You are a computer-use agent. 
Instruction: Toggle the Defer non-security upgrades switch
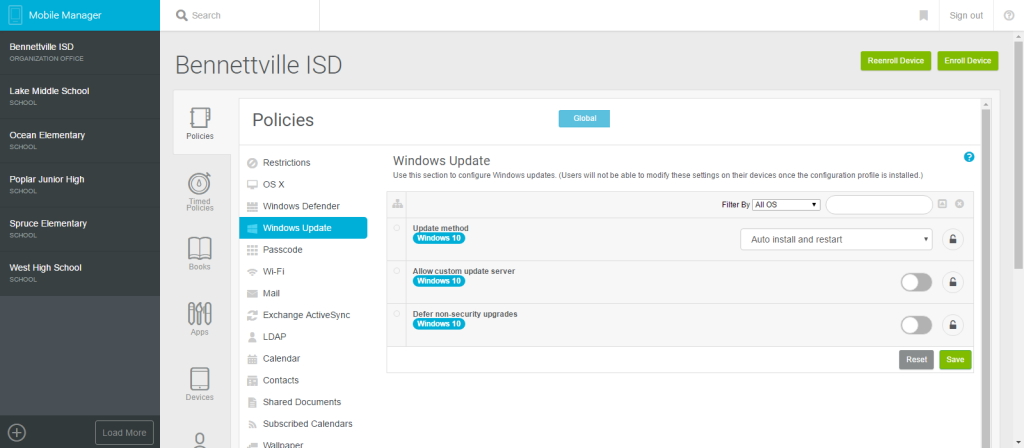[916, 325]
